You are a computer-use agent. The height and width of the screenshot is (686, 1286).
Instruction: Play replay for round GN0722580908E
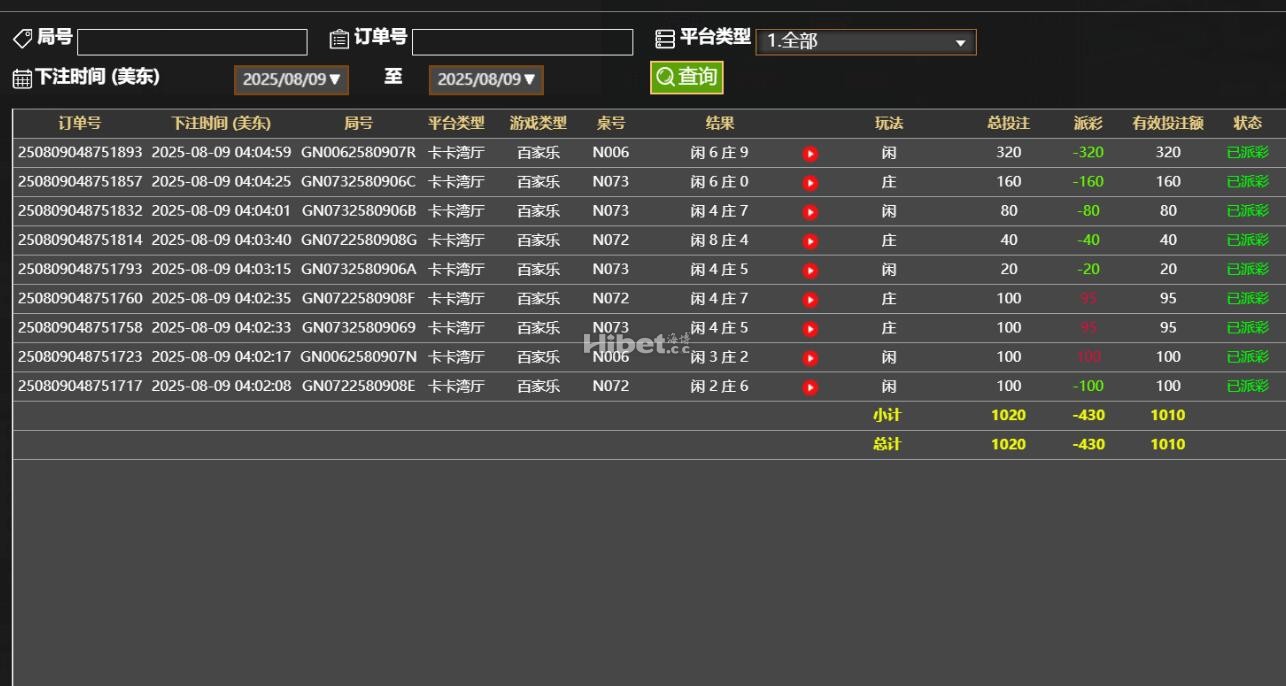click(810, 387)
